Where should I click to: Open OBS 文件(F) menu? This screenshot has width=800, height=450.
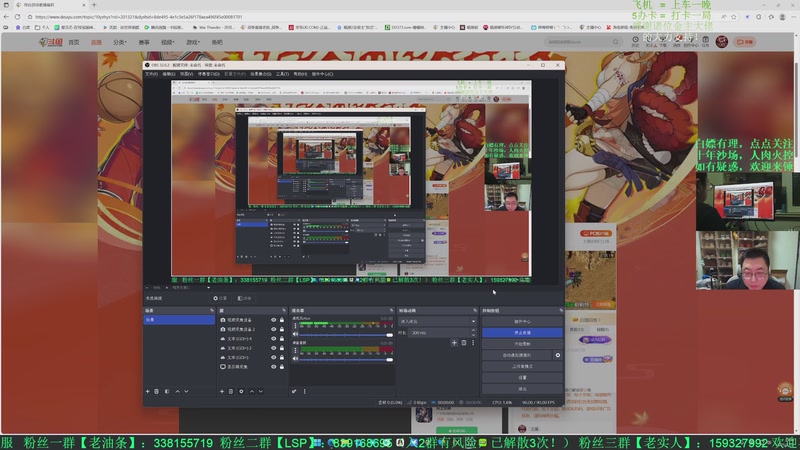coord(151,74)
